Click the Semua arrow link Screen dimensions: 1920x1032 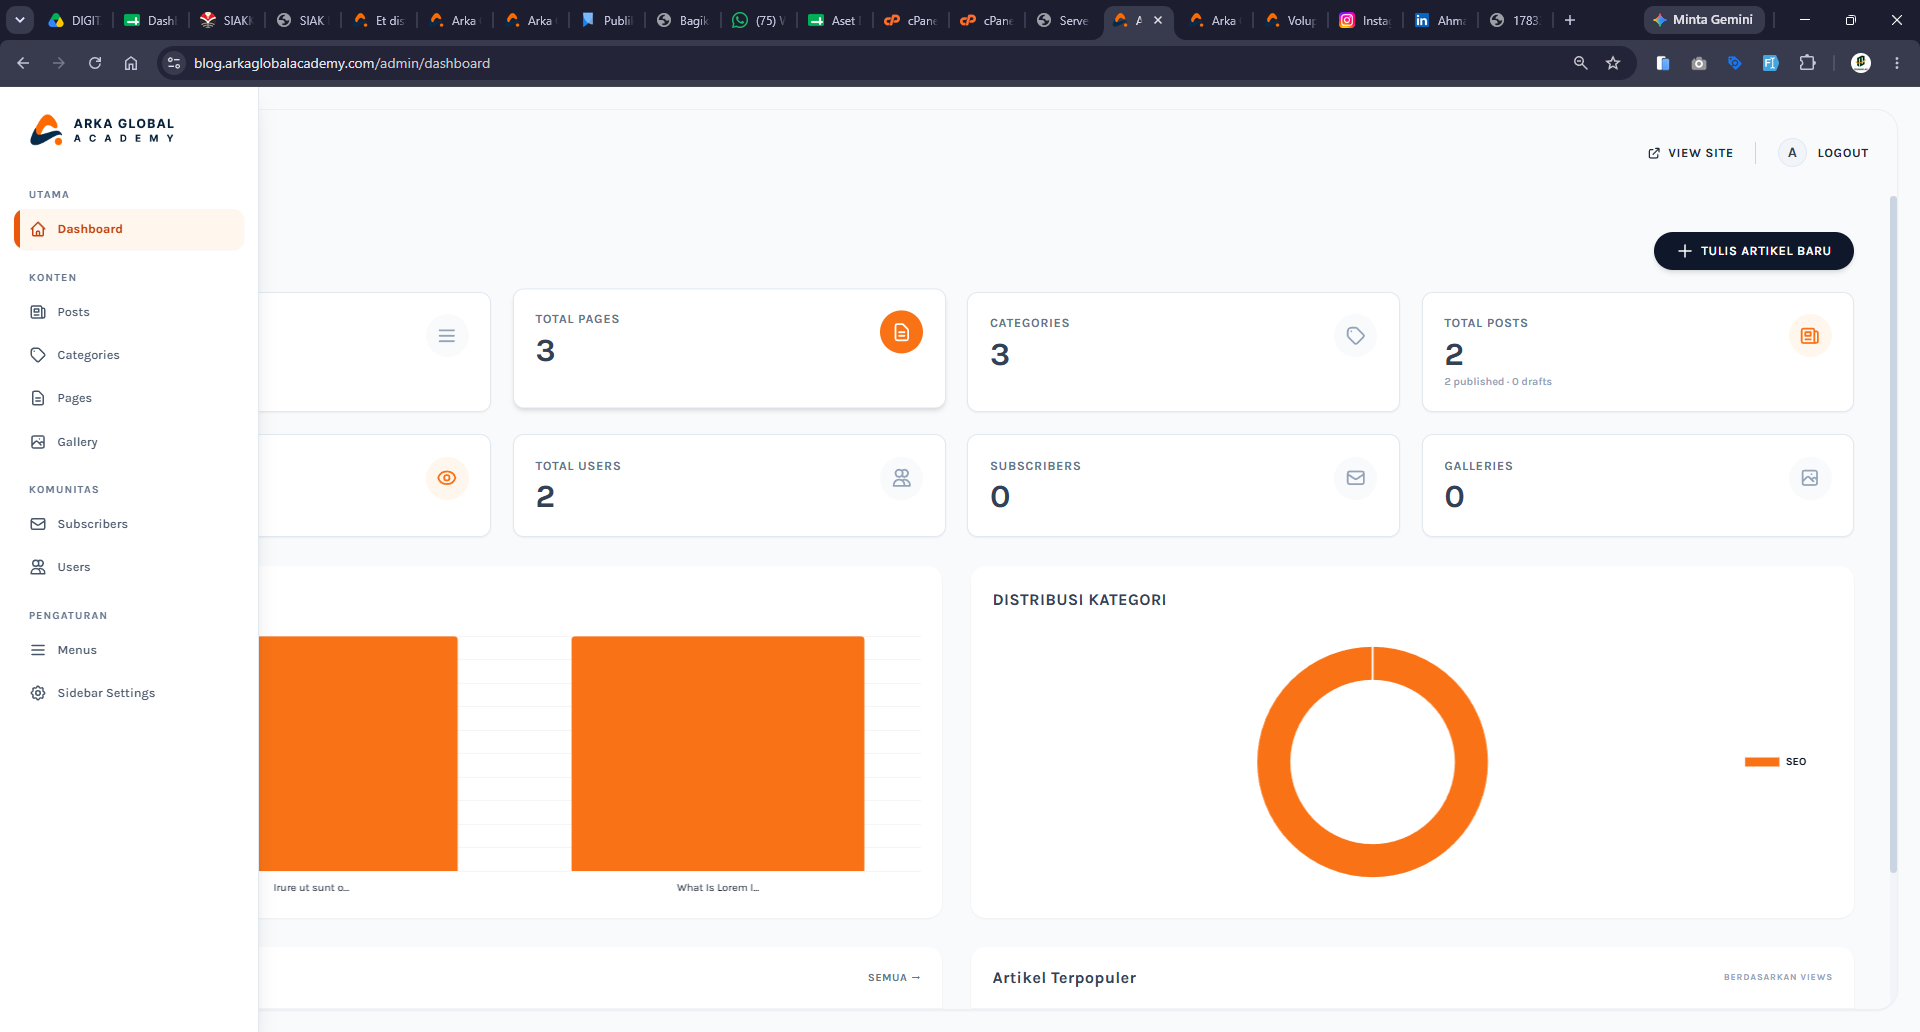pos(894,978)
